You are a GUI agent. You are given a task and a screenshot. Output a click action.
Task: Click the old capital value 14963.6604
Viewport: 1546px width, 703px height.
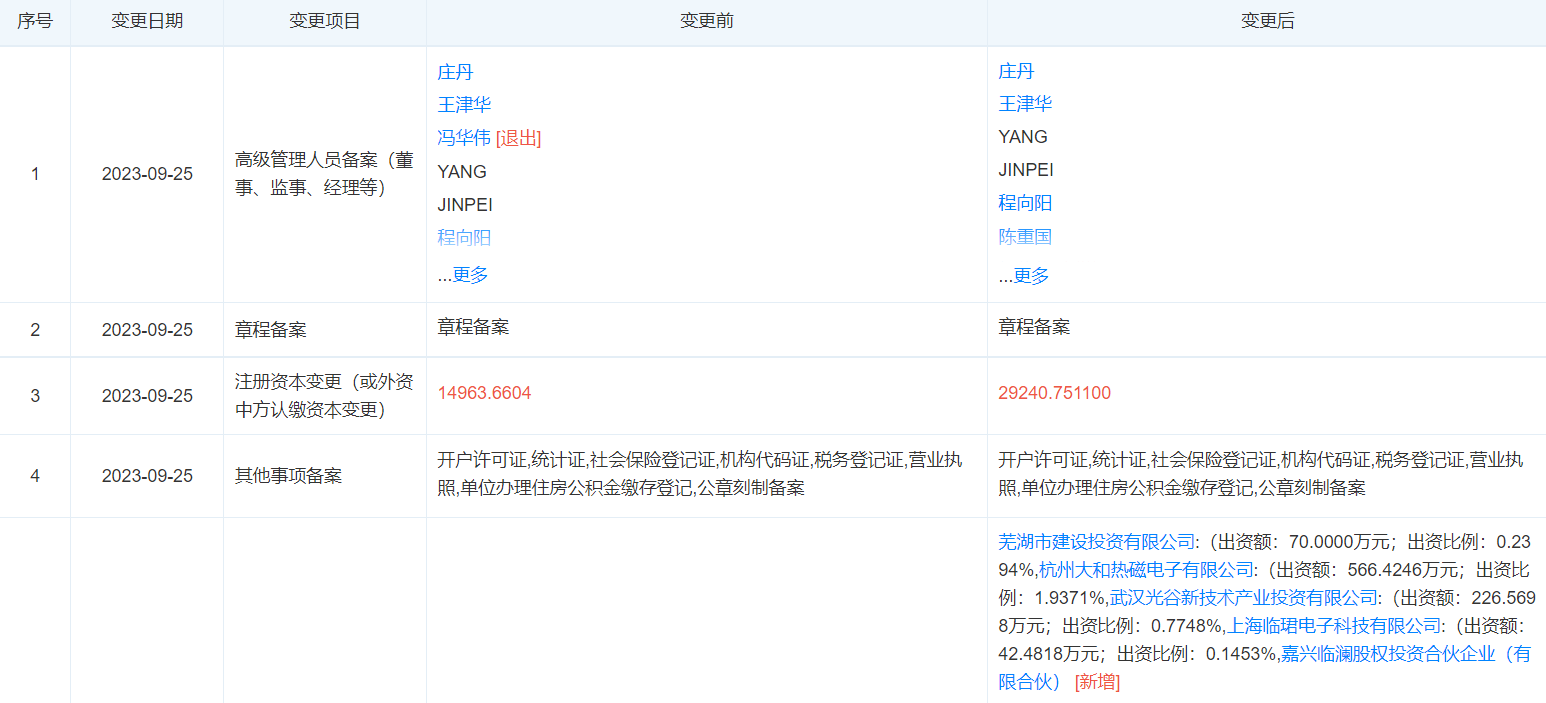coord(484,393)
